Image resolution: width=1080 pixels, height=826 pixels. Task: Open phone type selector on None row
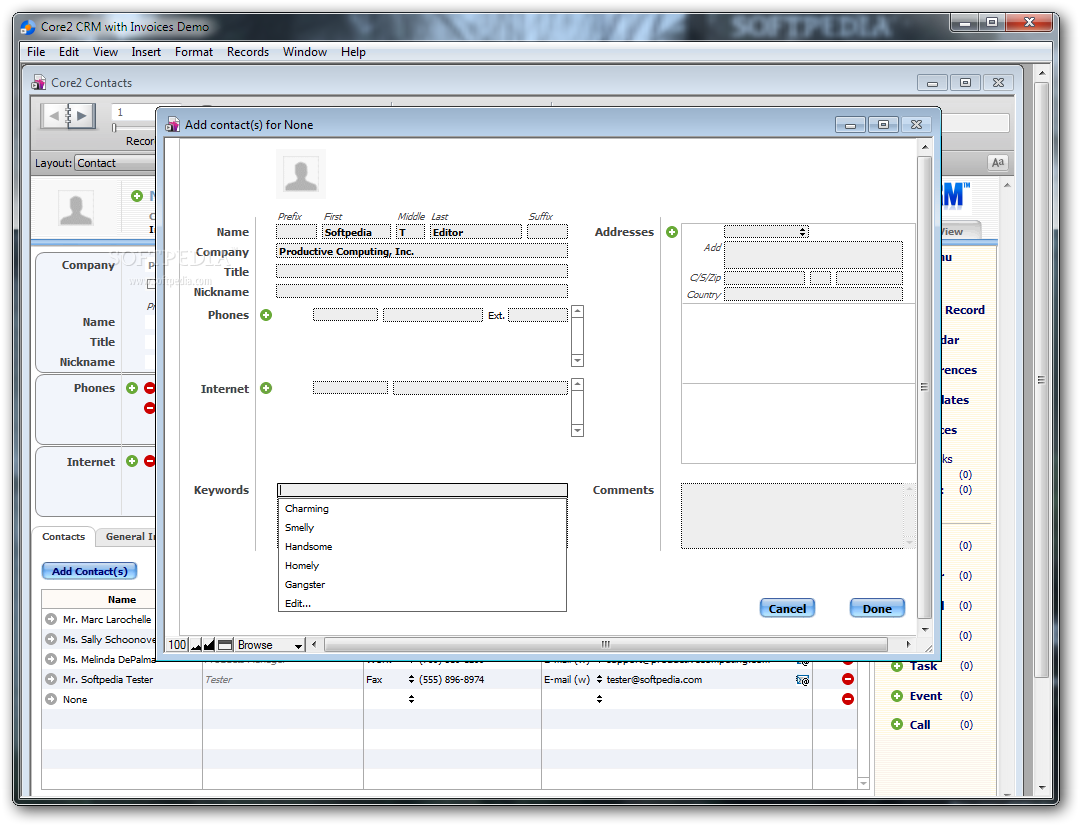coord(411,699)
